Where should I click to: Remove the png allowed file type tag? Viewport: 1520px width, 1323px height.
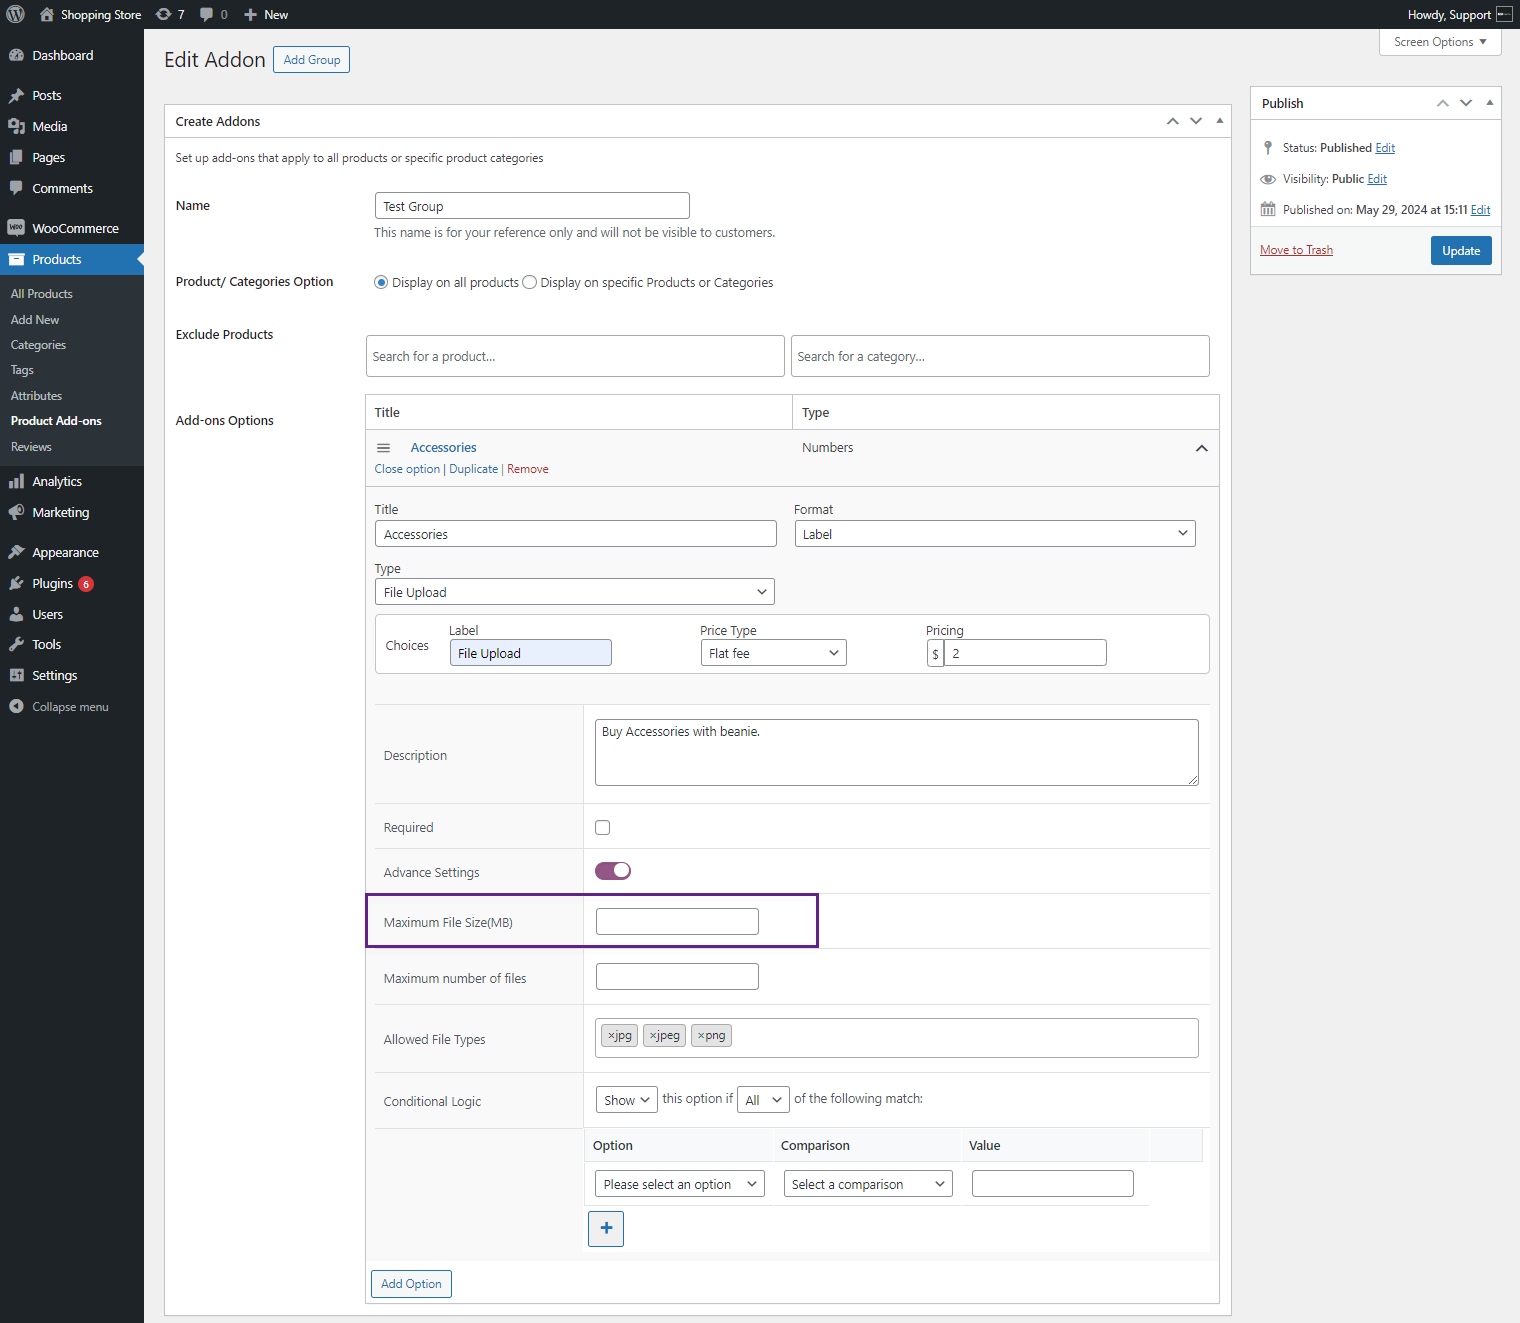(701, 1036)
